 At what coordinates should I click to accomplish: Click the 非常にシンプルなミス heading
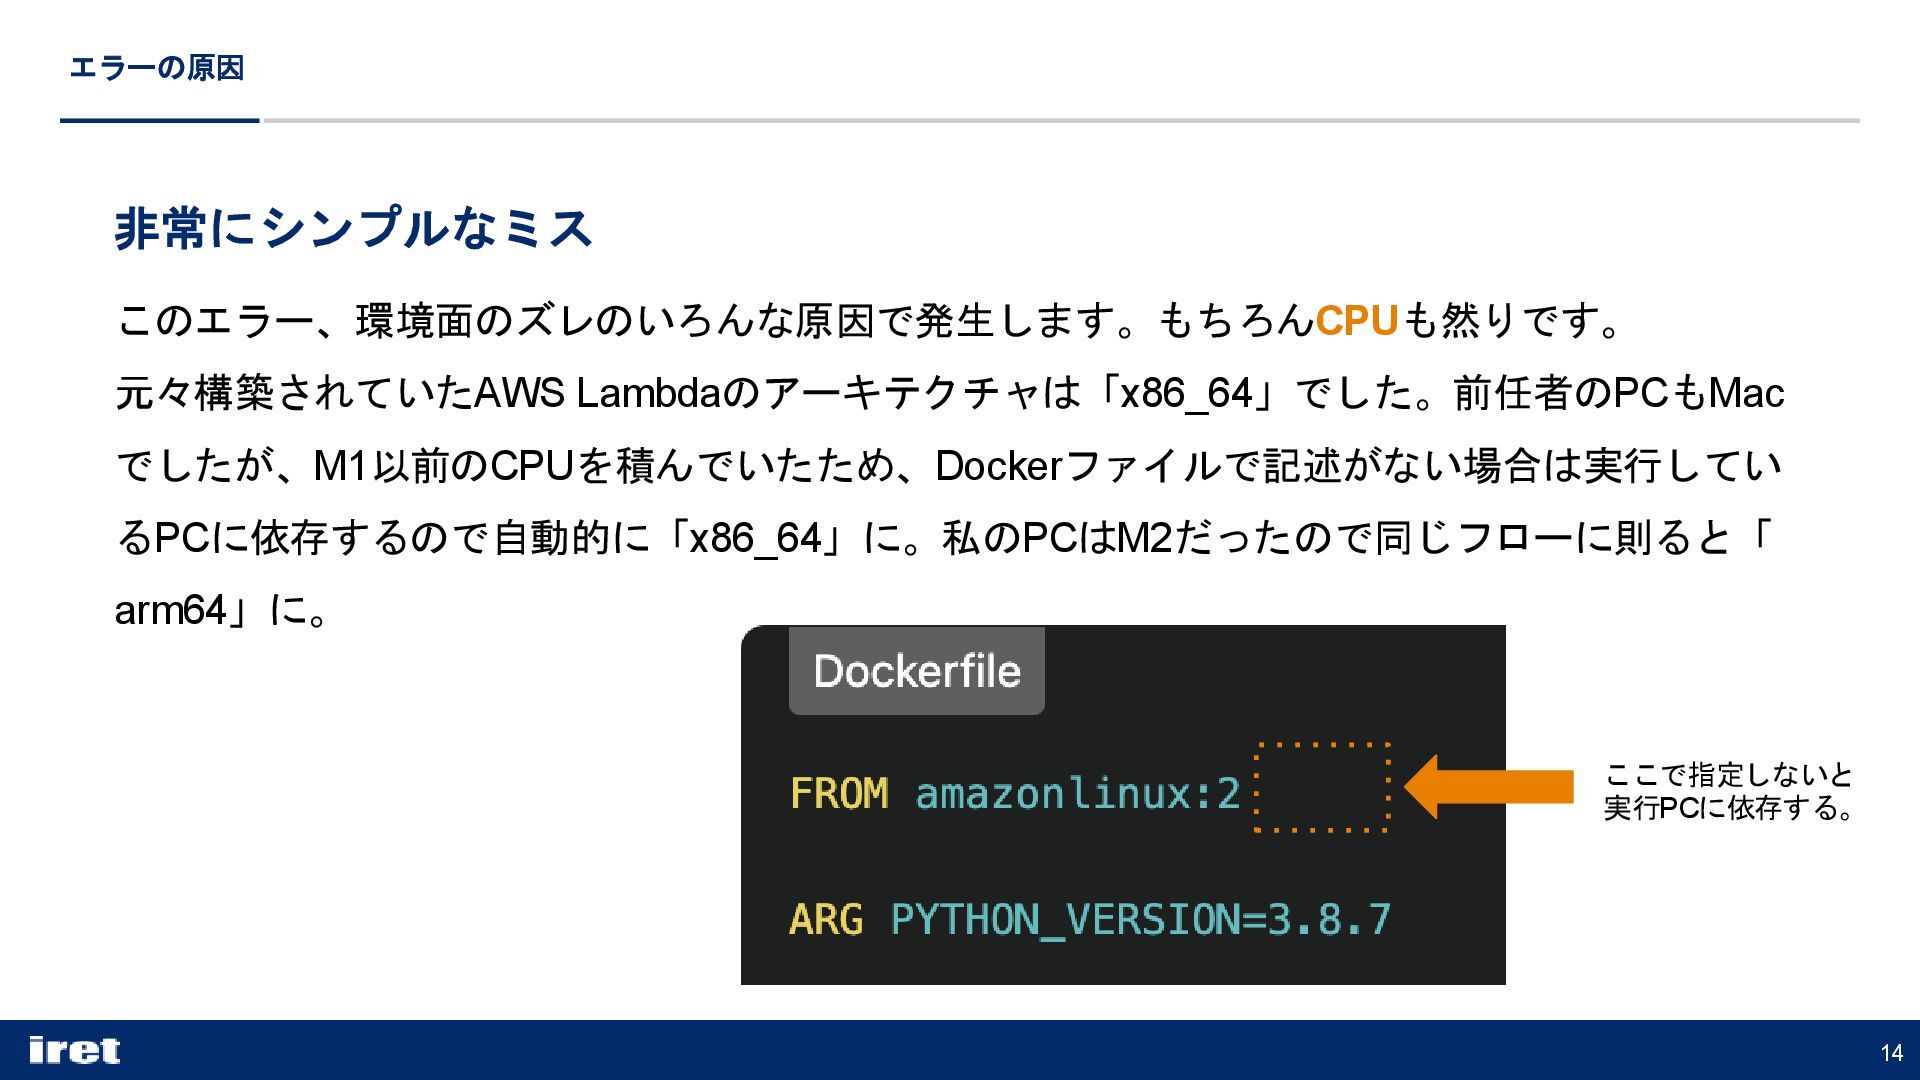click(x=354, y=228)
